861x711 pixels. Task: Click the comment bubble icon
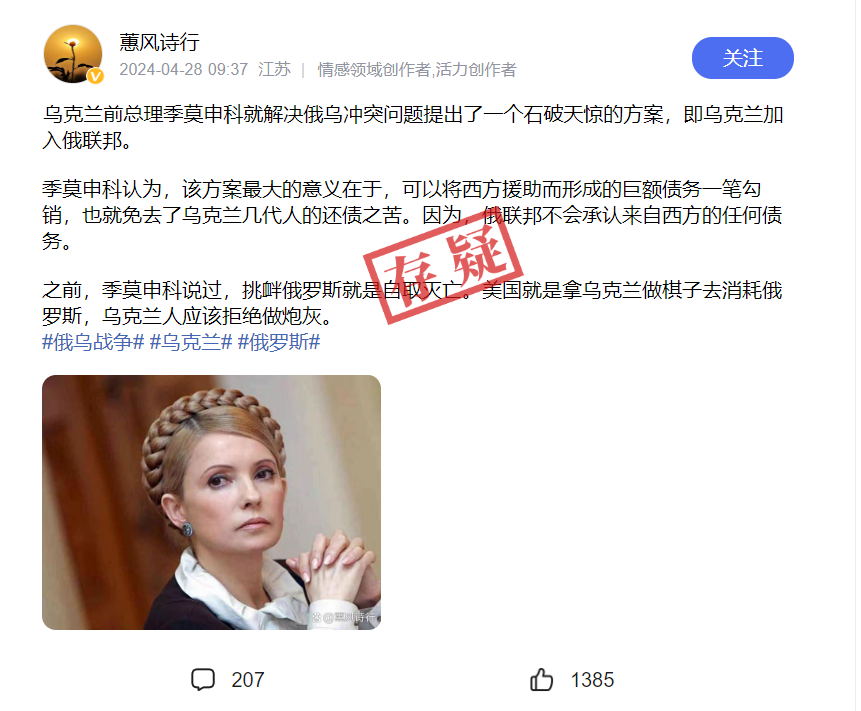coord(203,680)
